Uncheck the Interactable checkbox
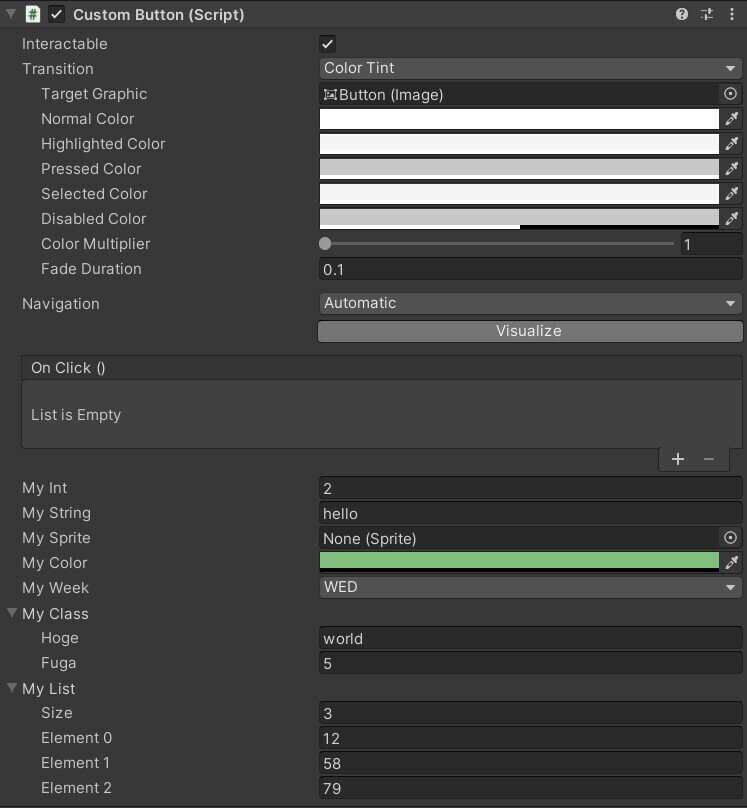Screen dimensions: 747x808 point(328,44)
